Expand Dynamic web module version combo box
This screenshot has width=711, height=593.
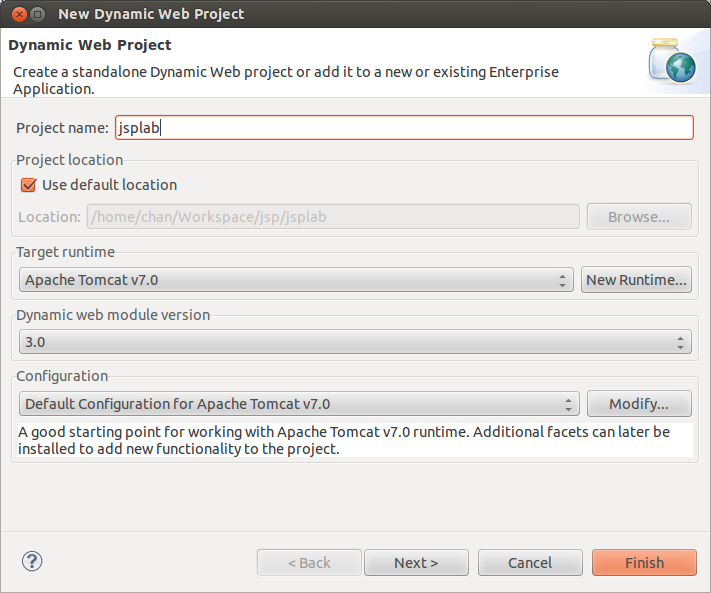(355, 342)
